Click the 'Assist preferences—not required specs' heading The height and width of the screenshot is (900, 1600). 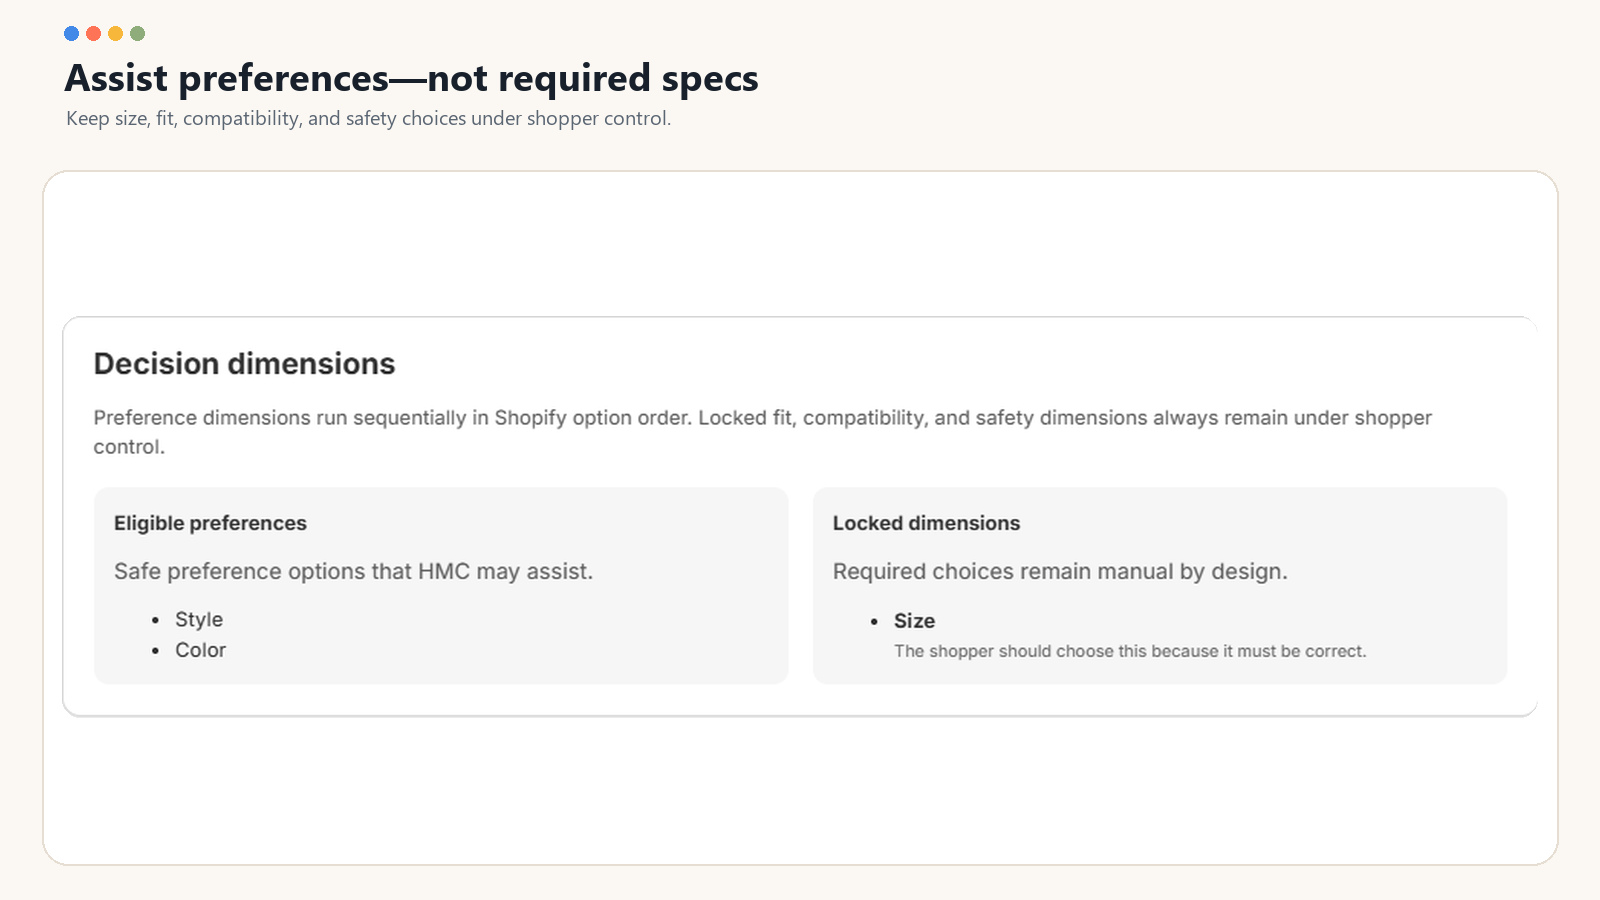pyautogui.click(x=411, y=78)
